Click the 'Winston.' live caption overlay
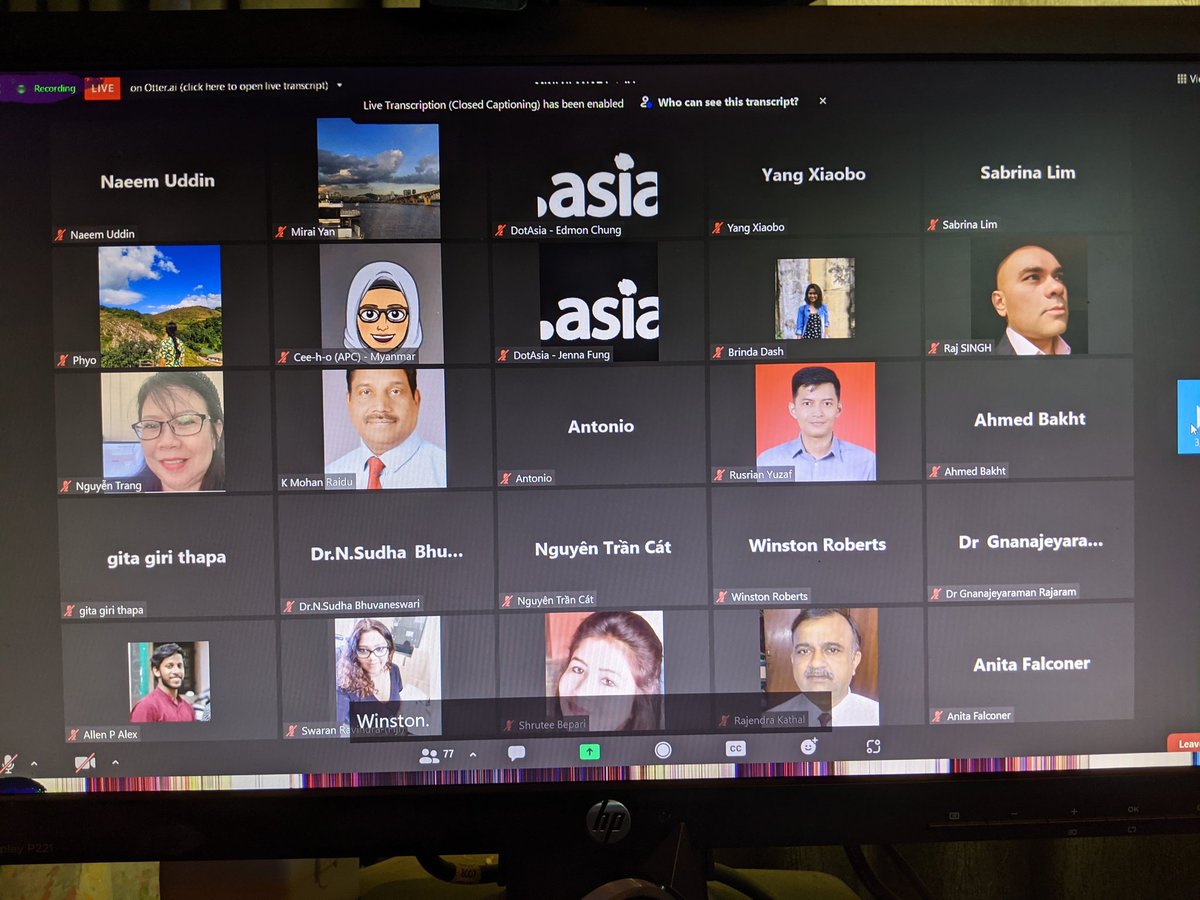 394,721
